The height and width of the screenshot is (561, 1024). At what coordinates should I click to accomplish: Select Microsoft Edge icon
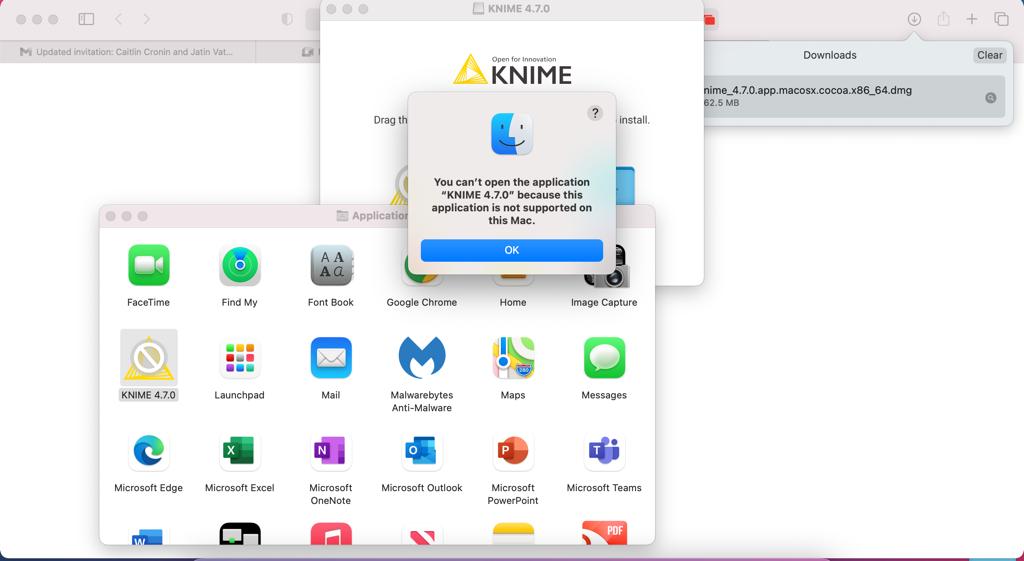pos(148,451)
